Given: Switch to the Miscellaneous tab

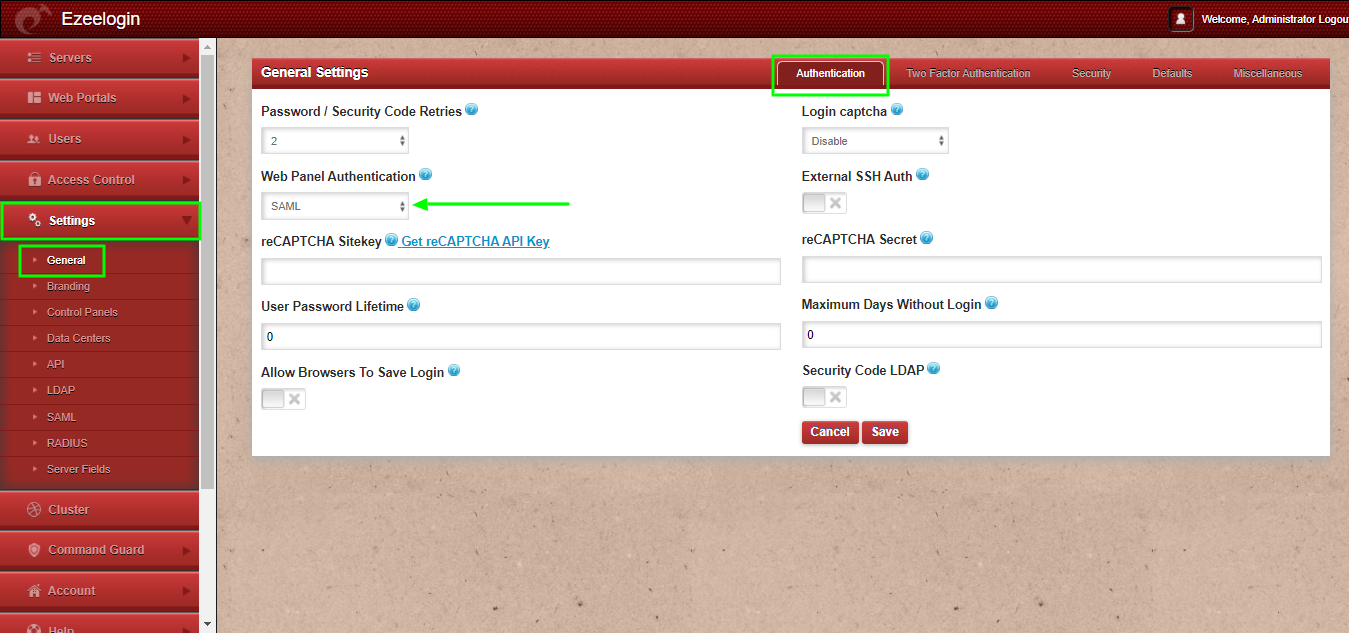Looking at the screenshot, I should pyautogui.click(x=1267, y=74).
